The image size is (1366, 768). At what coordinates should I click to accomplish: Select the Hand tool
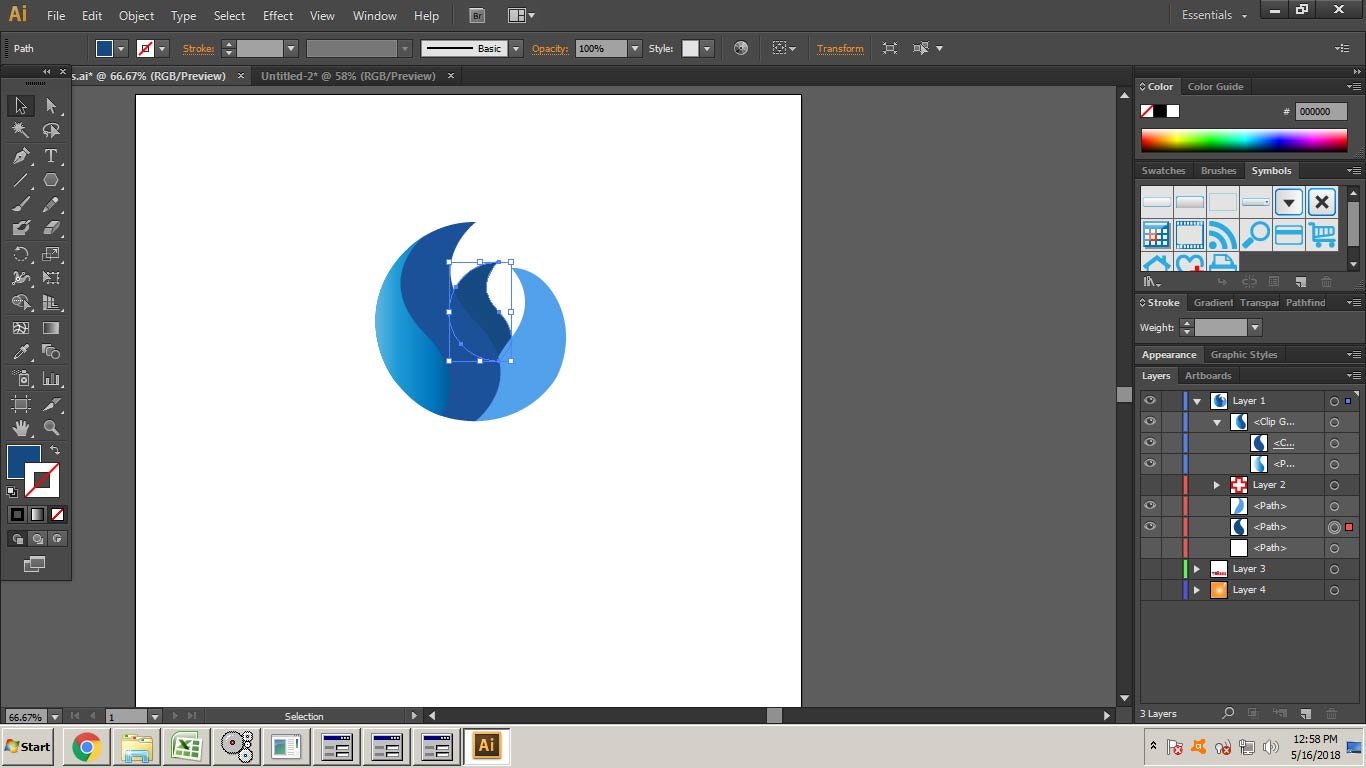point(20,428)
